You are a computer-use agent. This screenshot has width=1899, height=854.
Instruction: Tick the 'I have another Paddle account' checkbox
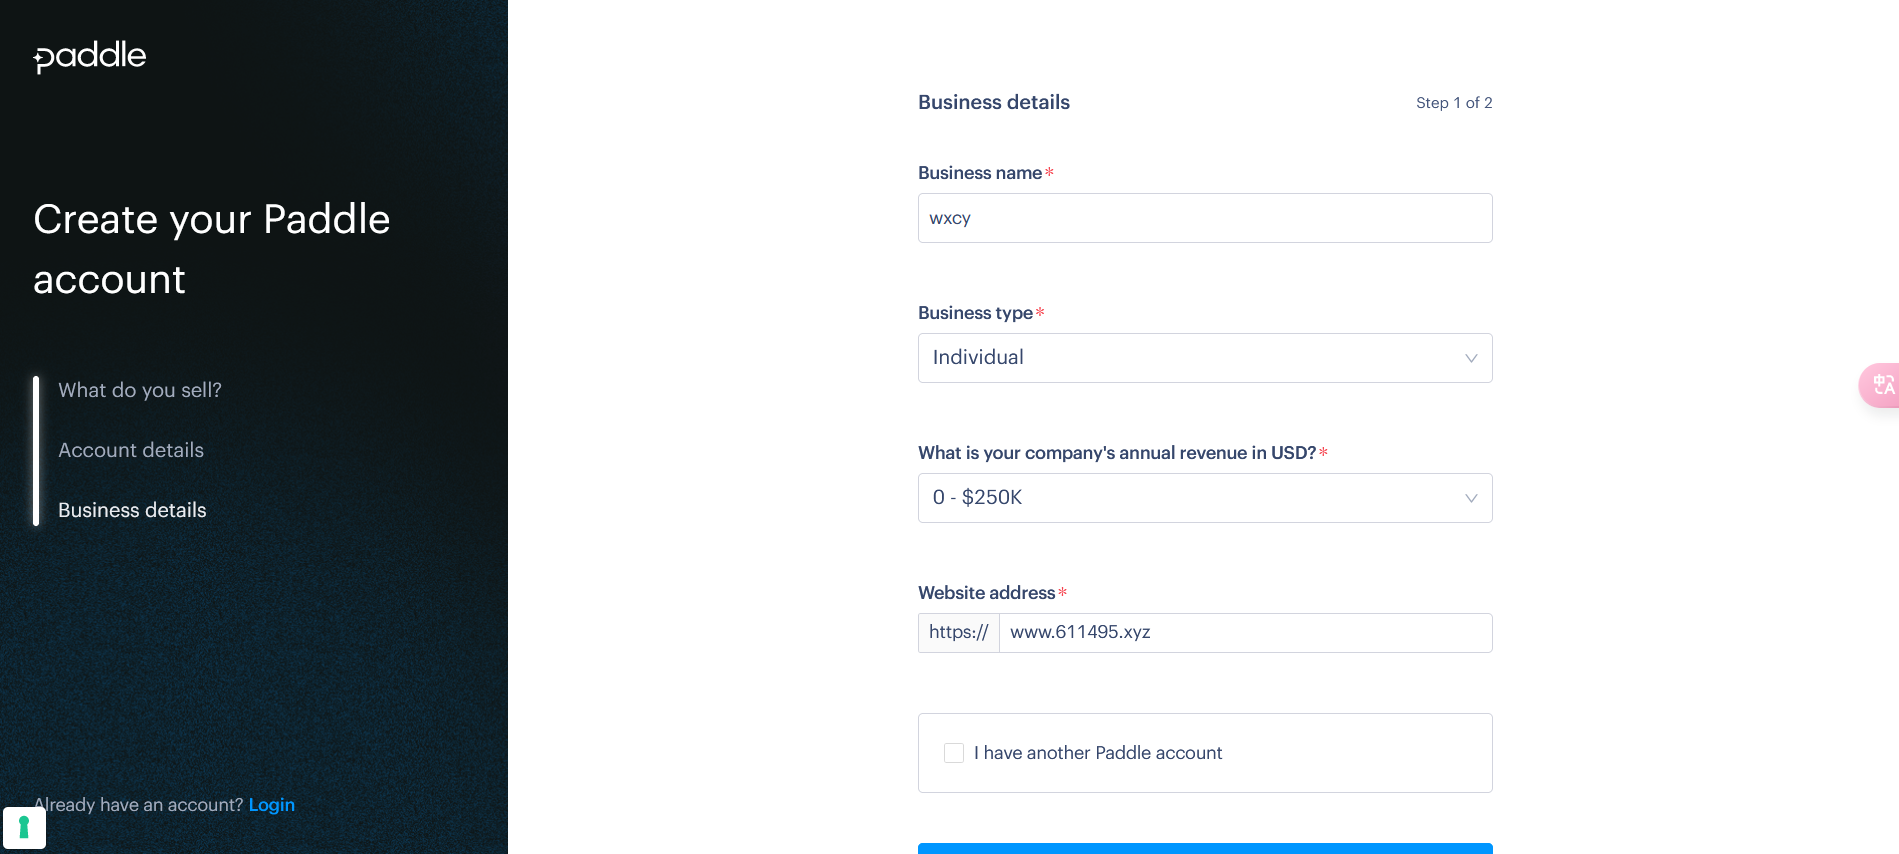click(954, 753)
